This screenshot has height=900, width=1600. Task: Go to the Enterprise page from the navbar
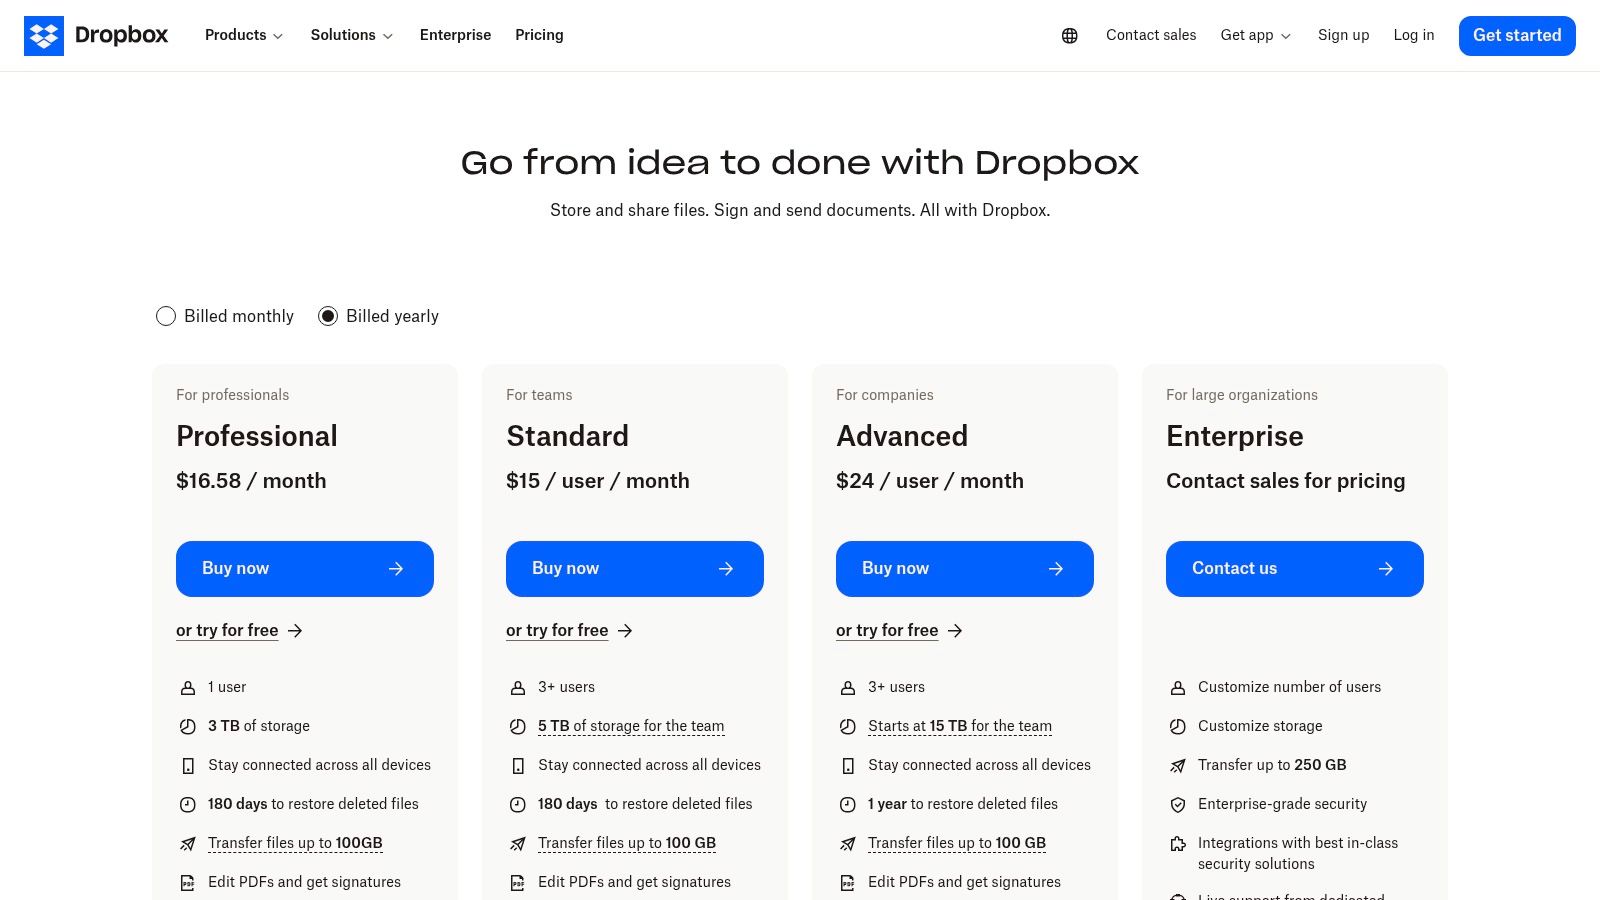(455, 35)
